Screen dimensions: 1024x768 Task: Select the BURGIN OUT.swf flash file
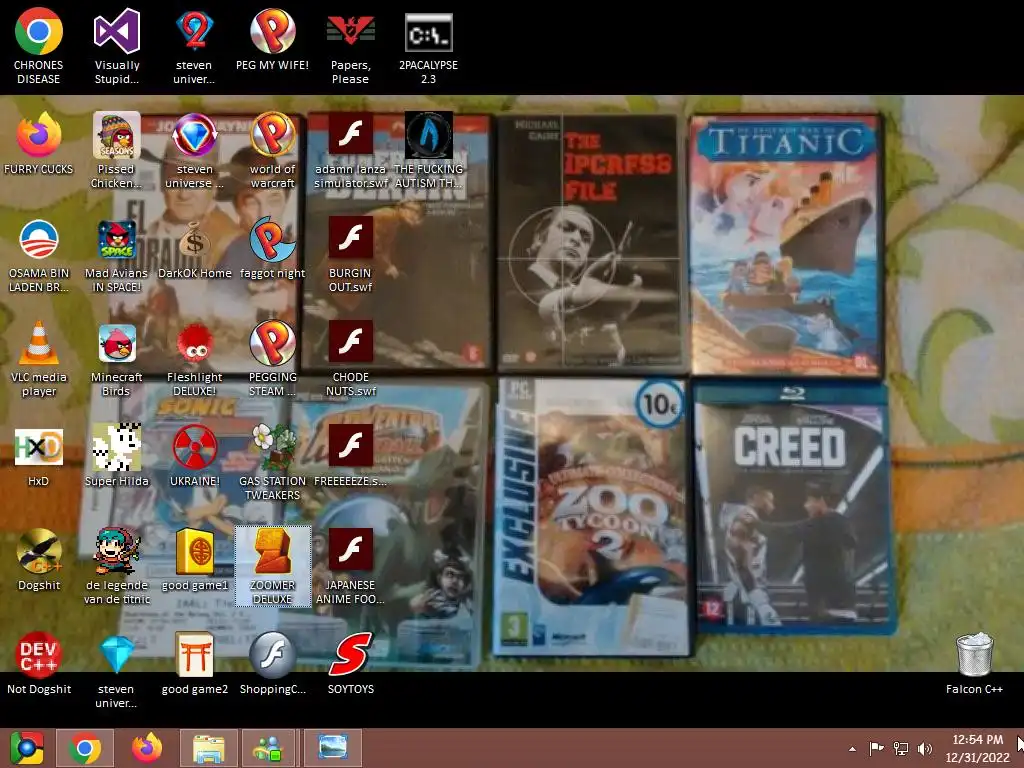[x=351, y=255]
